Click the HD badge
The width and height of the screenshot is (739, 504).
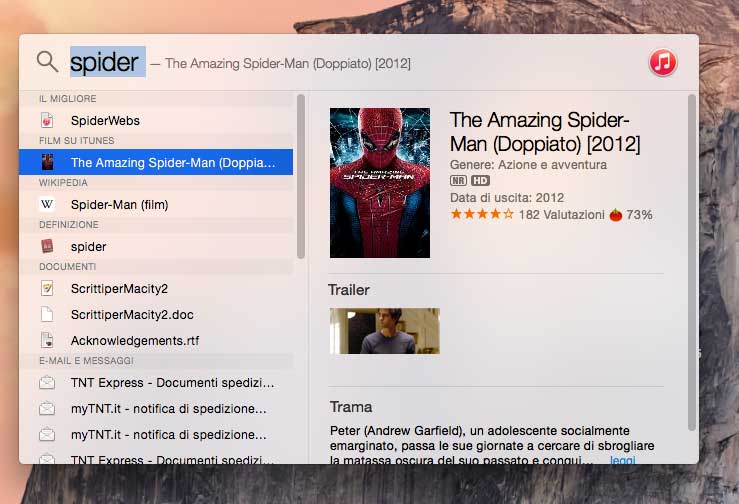point(480,180)
